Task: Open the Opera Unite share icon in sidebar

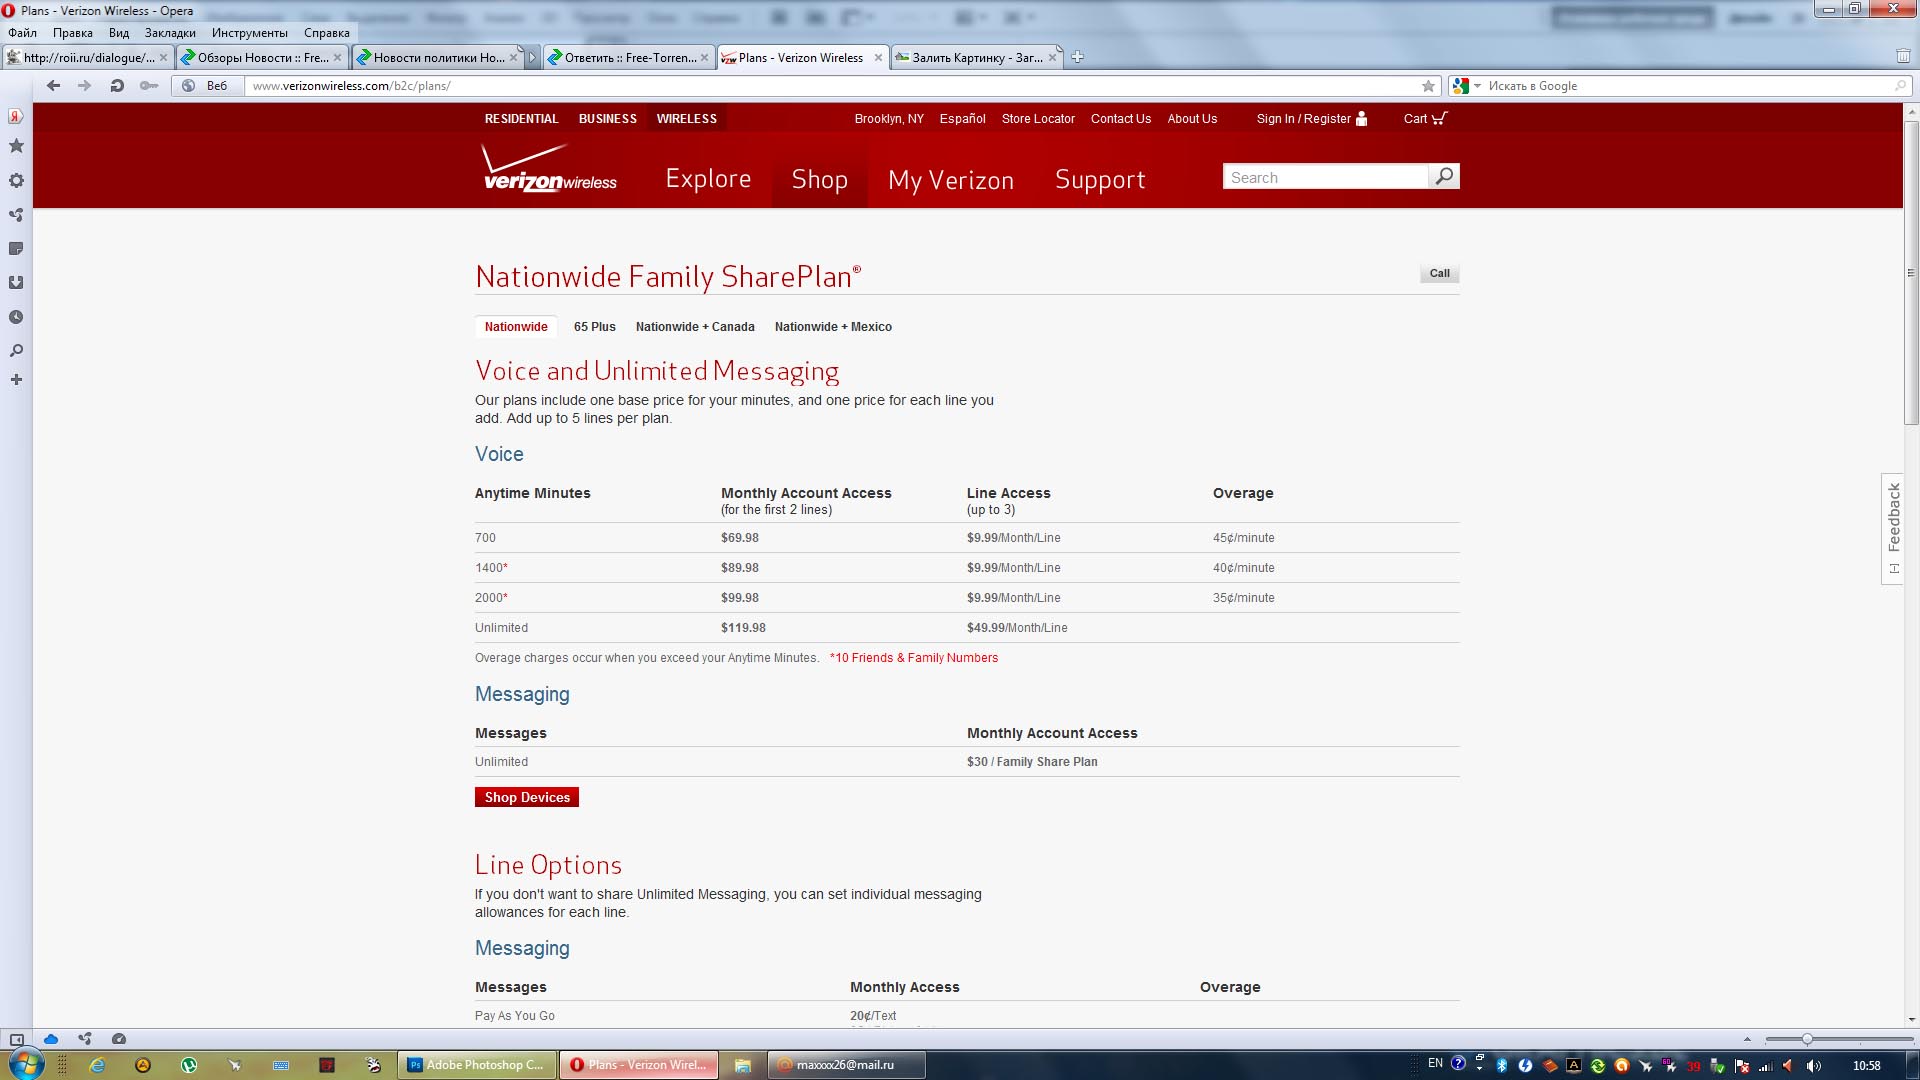Action: point(16,215)
